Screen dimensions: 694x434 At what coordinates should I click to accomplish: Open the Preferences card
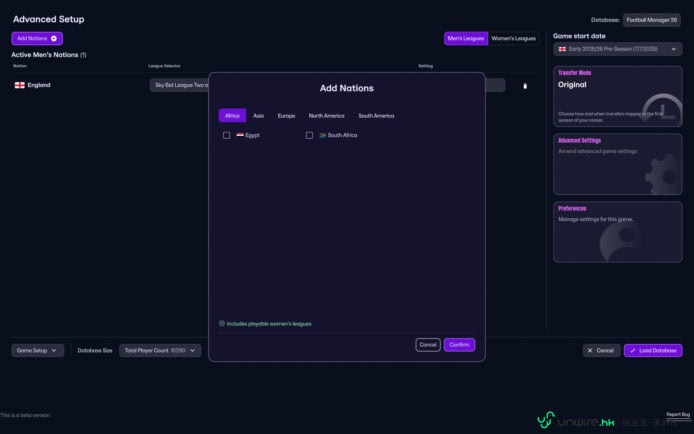[x=617, y=232]
